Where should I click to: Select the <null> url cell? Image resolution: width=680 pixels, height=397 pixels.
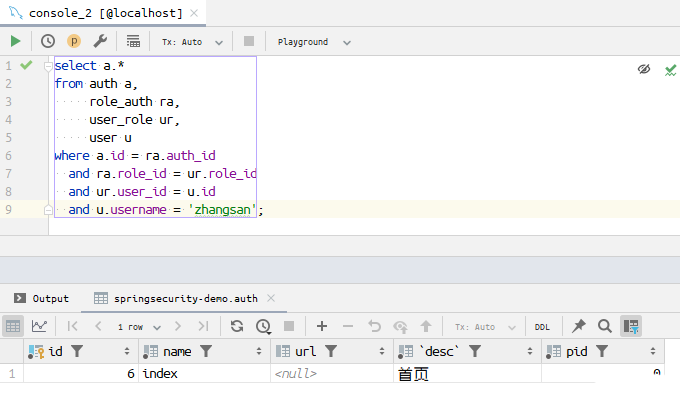click(x=332, y=374)
